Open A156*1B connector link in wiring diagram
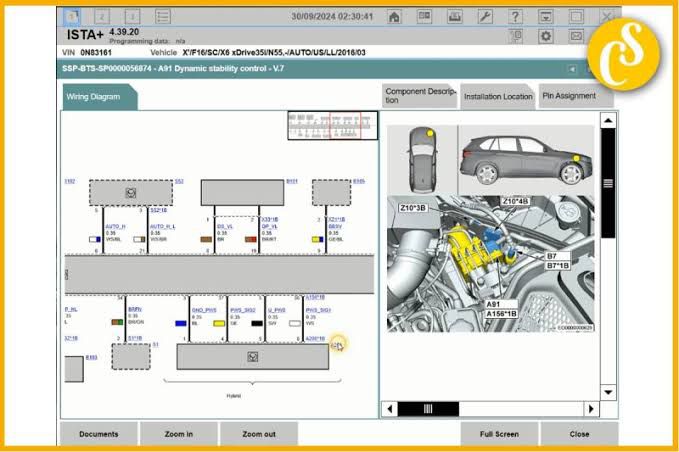The width and height of the screenshot is (679, 452). (x=315, y=297)
